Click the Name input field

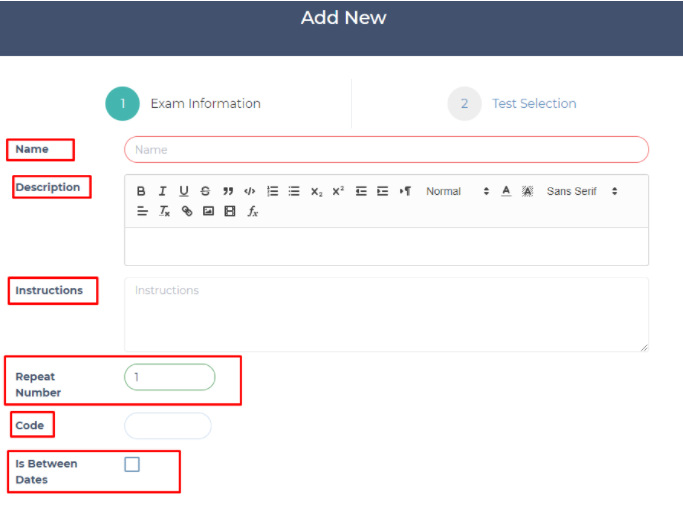(386, 150)
